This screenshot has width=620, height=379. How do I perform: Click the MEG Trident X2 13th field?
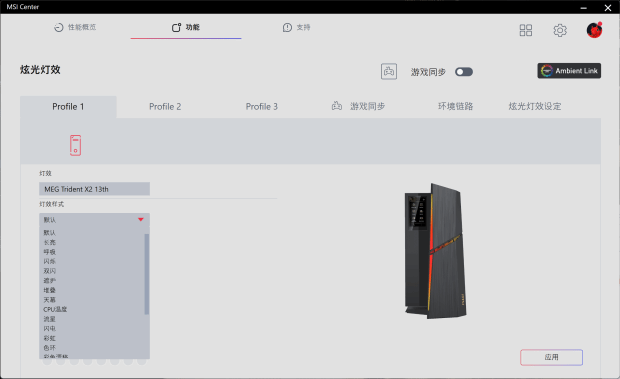(x=95, y=189)
